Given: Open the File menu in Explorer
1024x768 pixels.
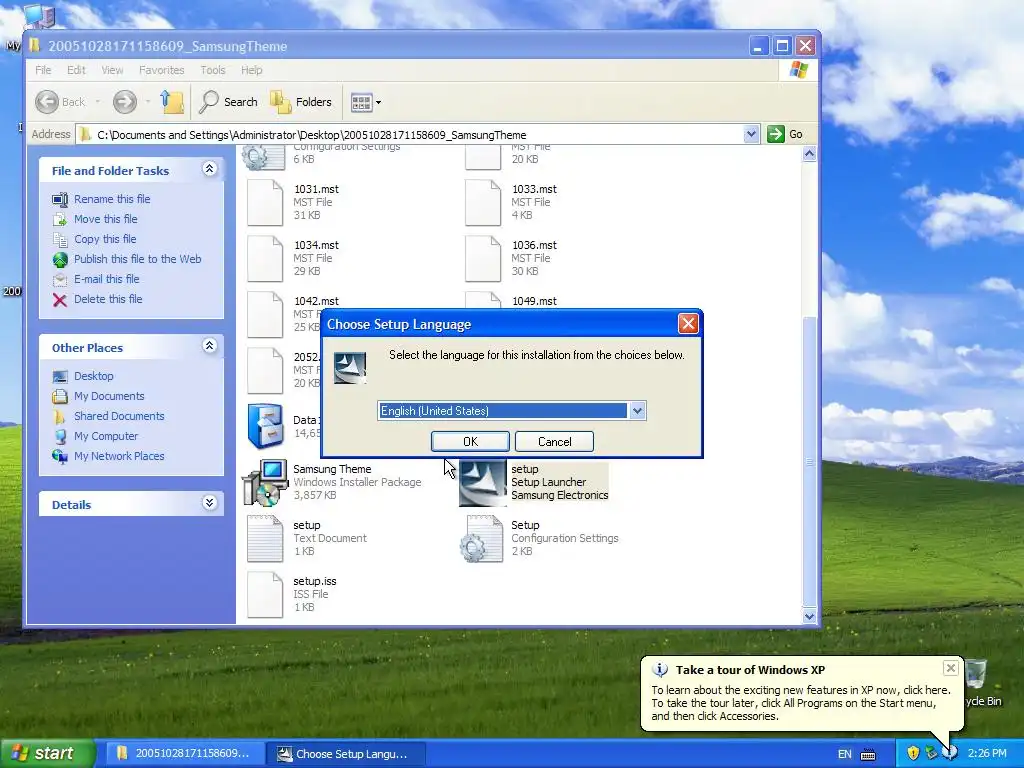Looking at the screenshot, I should click(x=43, y=70).
